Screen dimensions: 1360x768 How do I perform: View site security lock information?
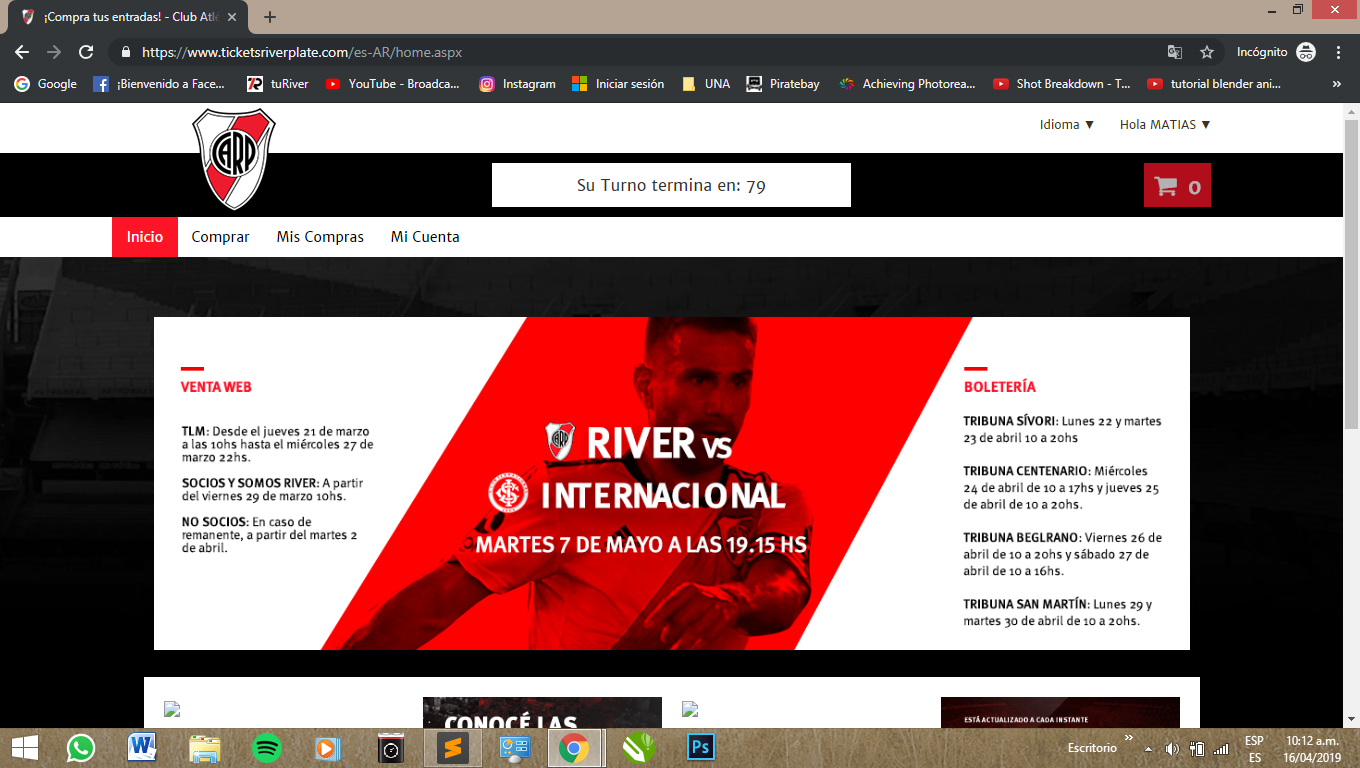tap(126, 52)
